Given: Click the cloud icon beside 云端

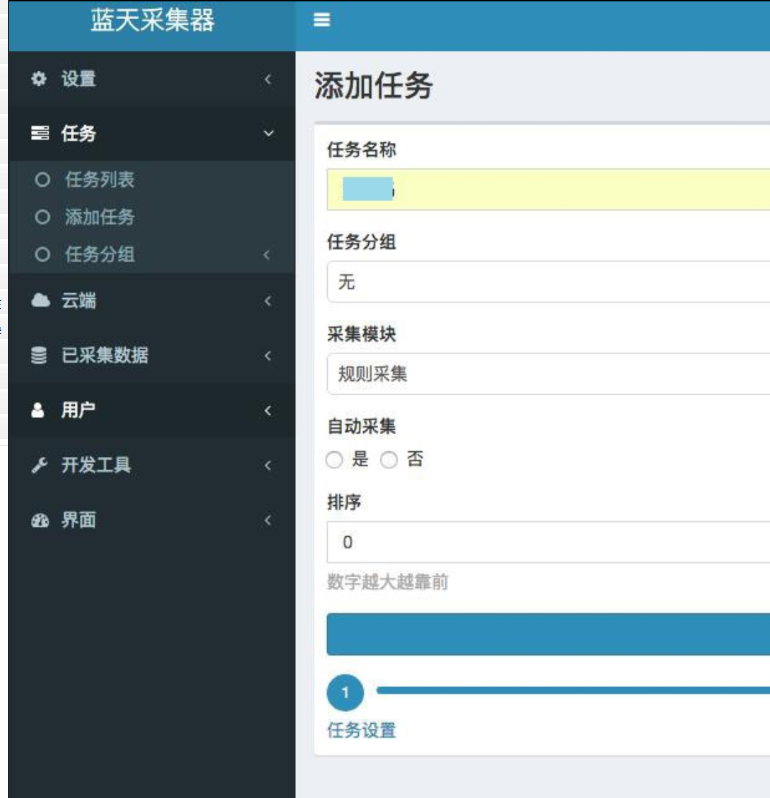Looking at the screenshot, I should (39, 301).
